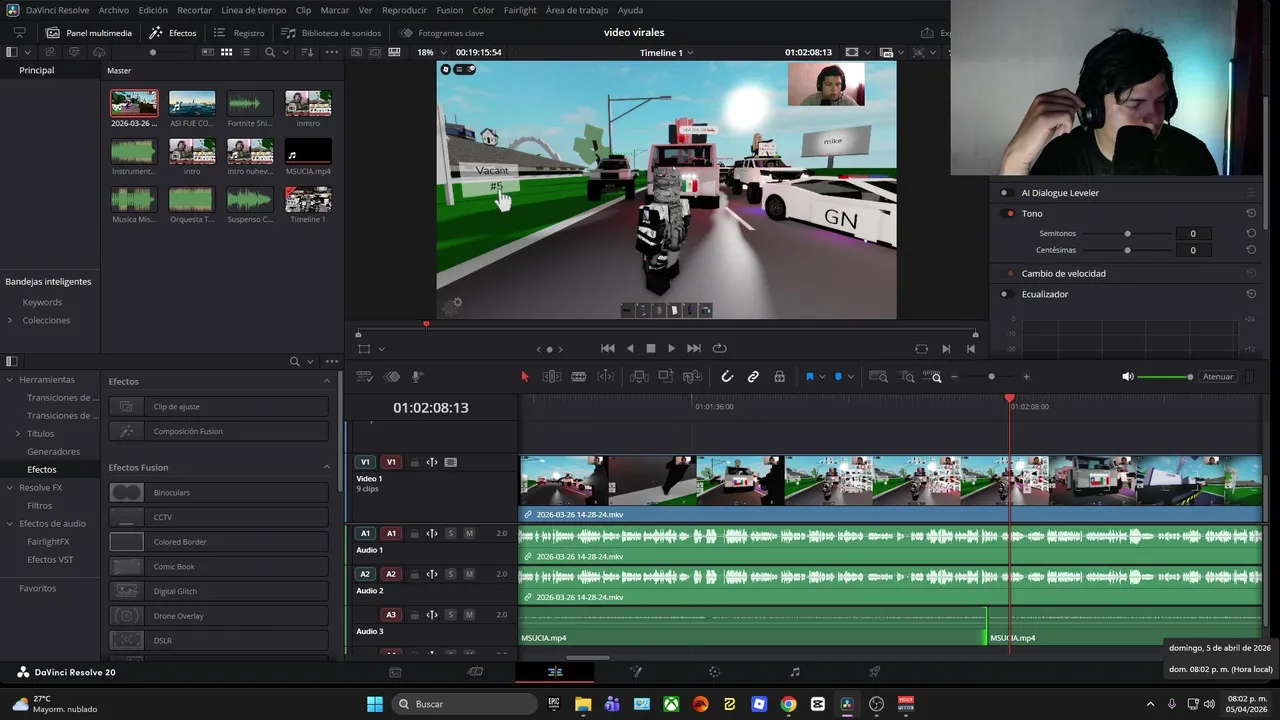The image size is (1280, 720).
Task: Select the blade edit mode tool
Action: tap(578, 377)
